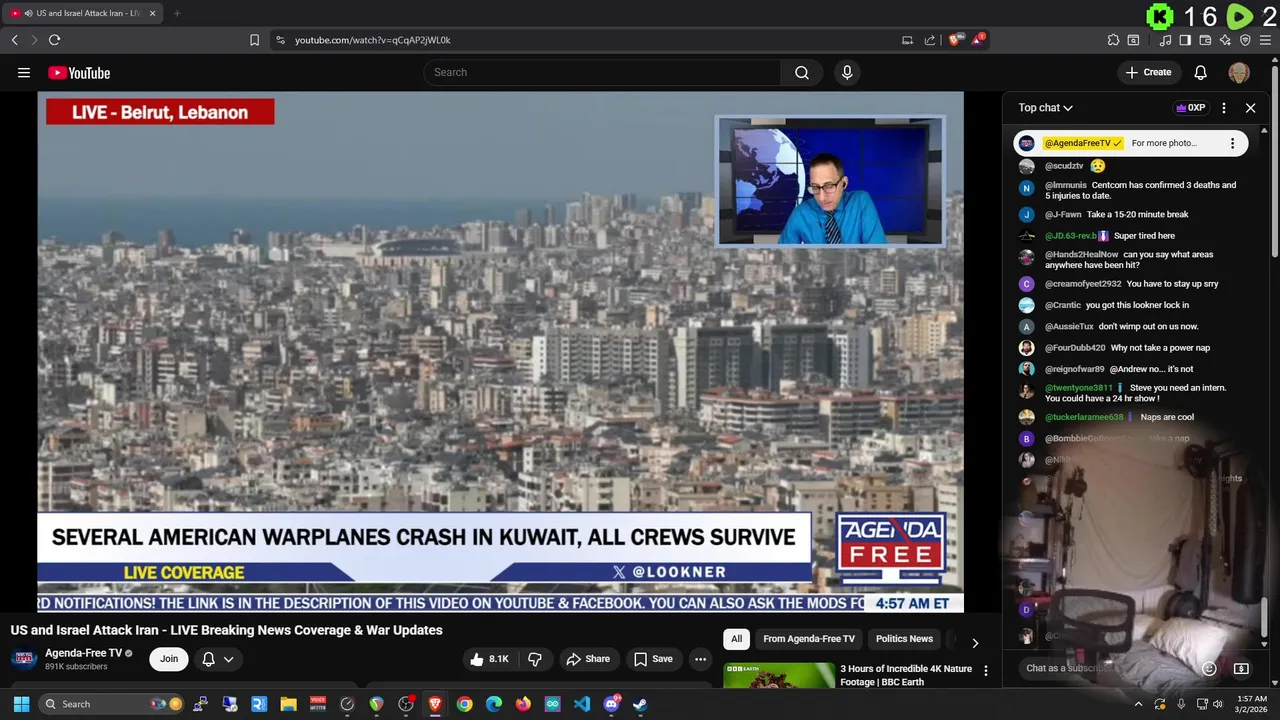Select the All filter chip
The width and height of the screenshot is (1280, 720).
[737, 639]
